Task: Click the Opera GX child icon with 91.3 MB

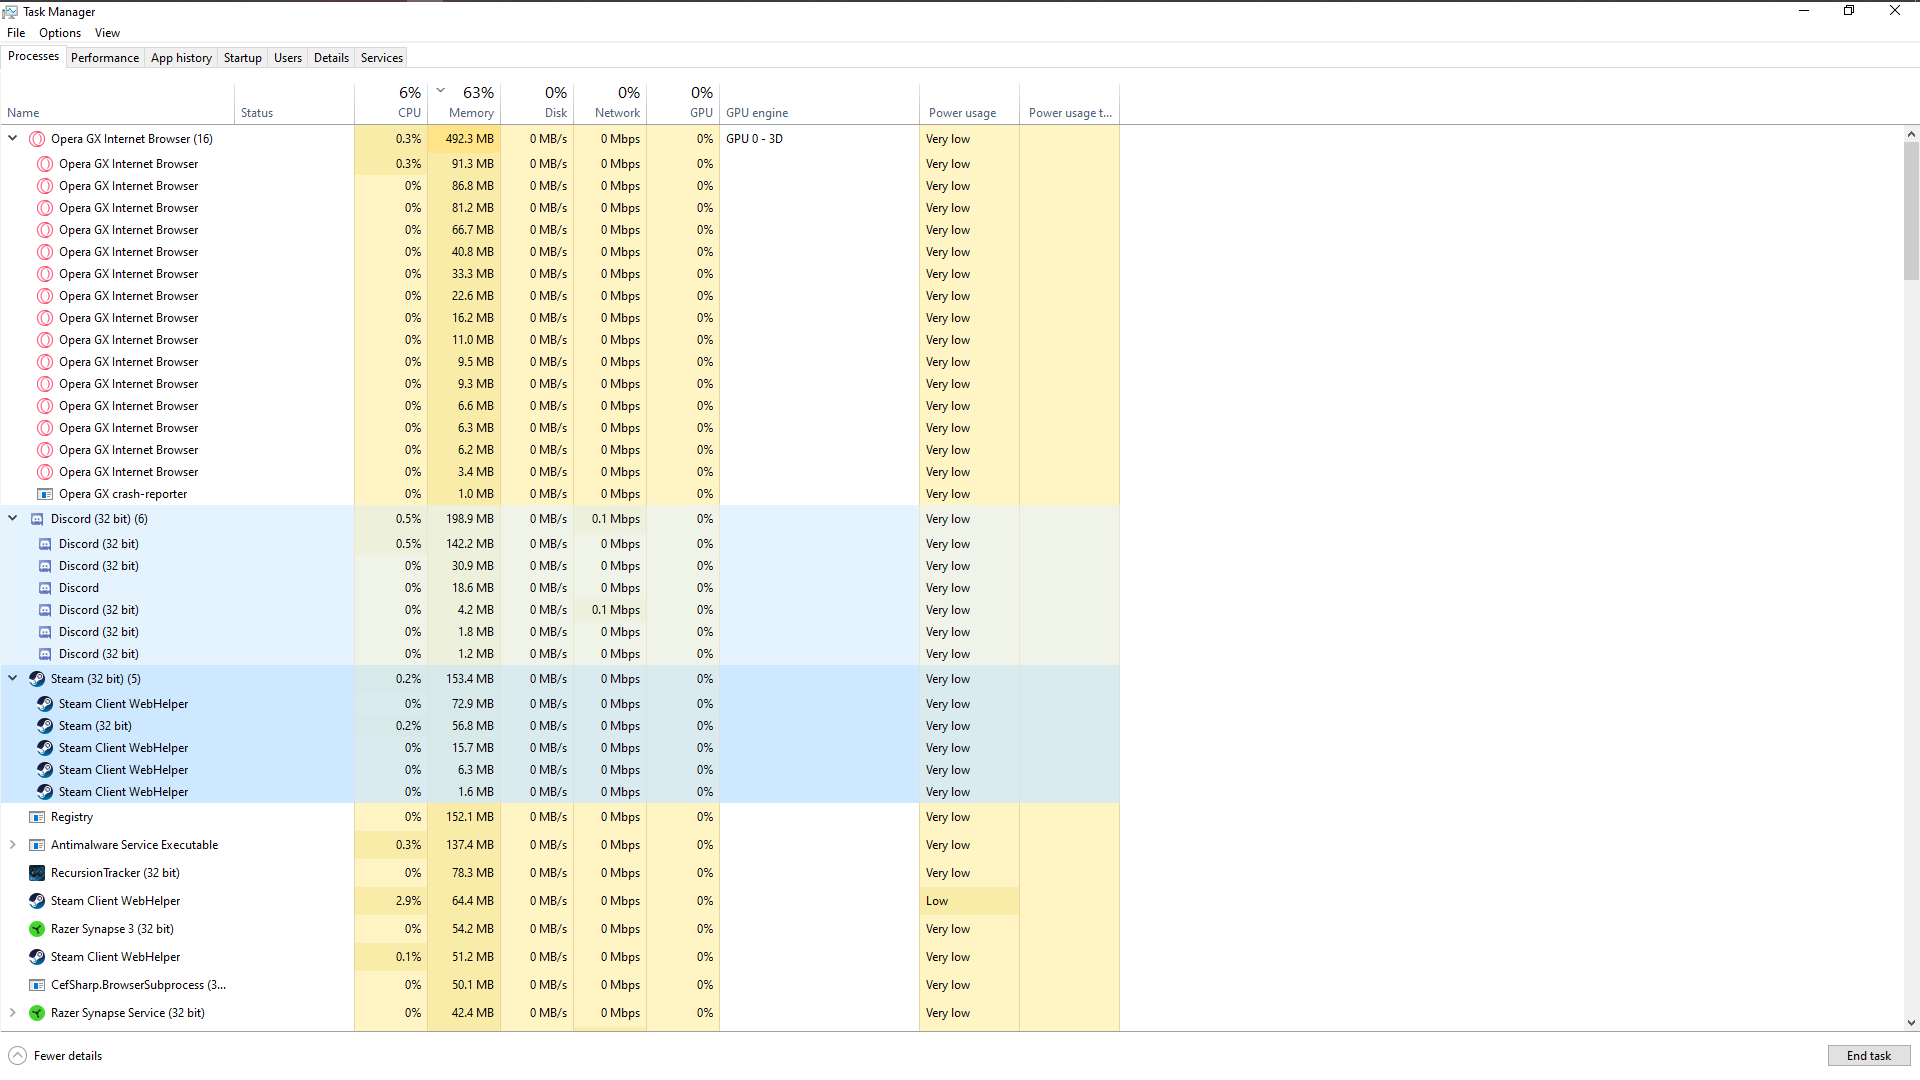Action: 45,164
